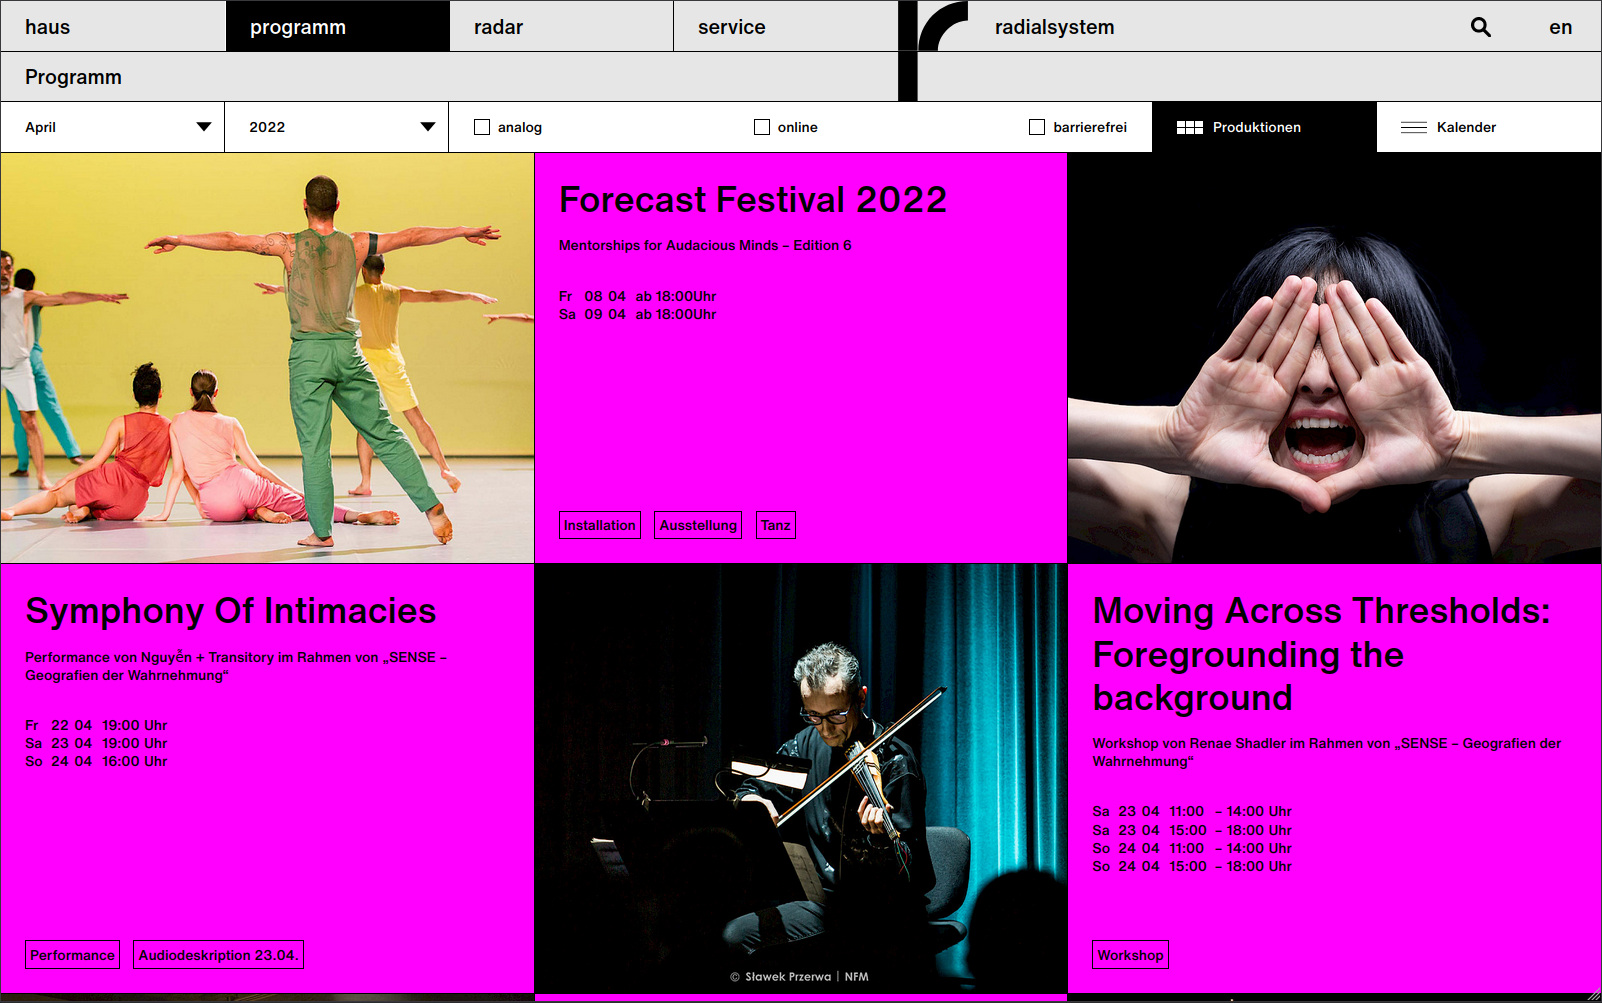The height and width of the screenshot is (1003, 1602).
Task: Open the haus menu item
Action: (x=48, y=27)
